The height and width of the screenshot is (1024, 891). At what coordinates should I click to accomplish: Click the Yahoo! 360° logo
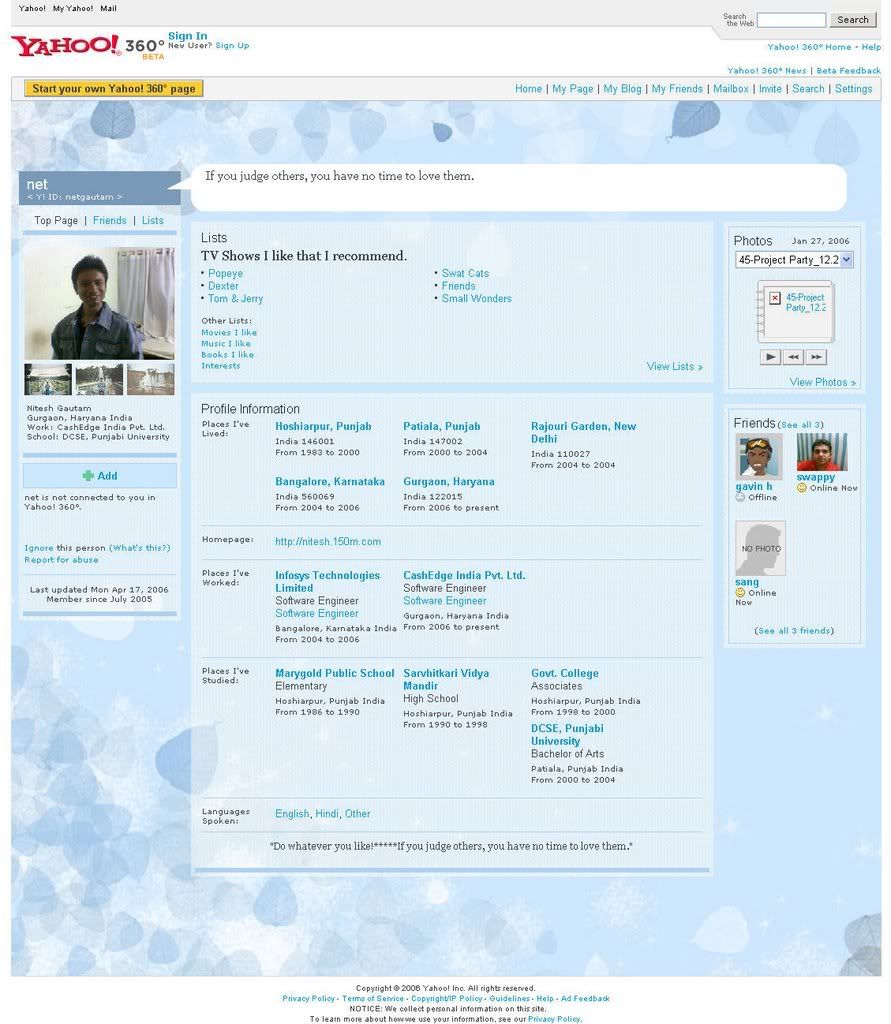[x=87, y=46]
